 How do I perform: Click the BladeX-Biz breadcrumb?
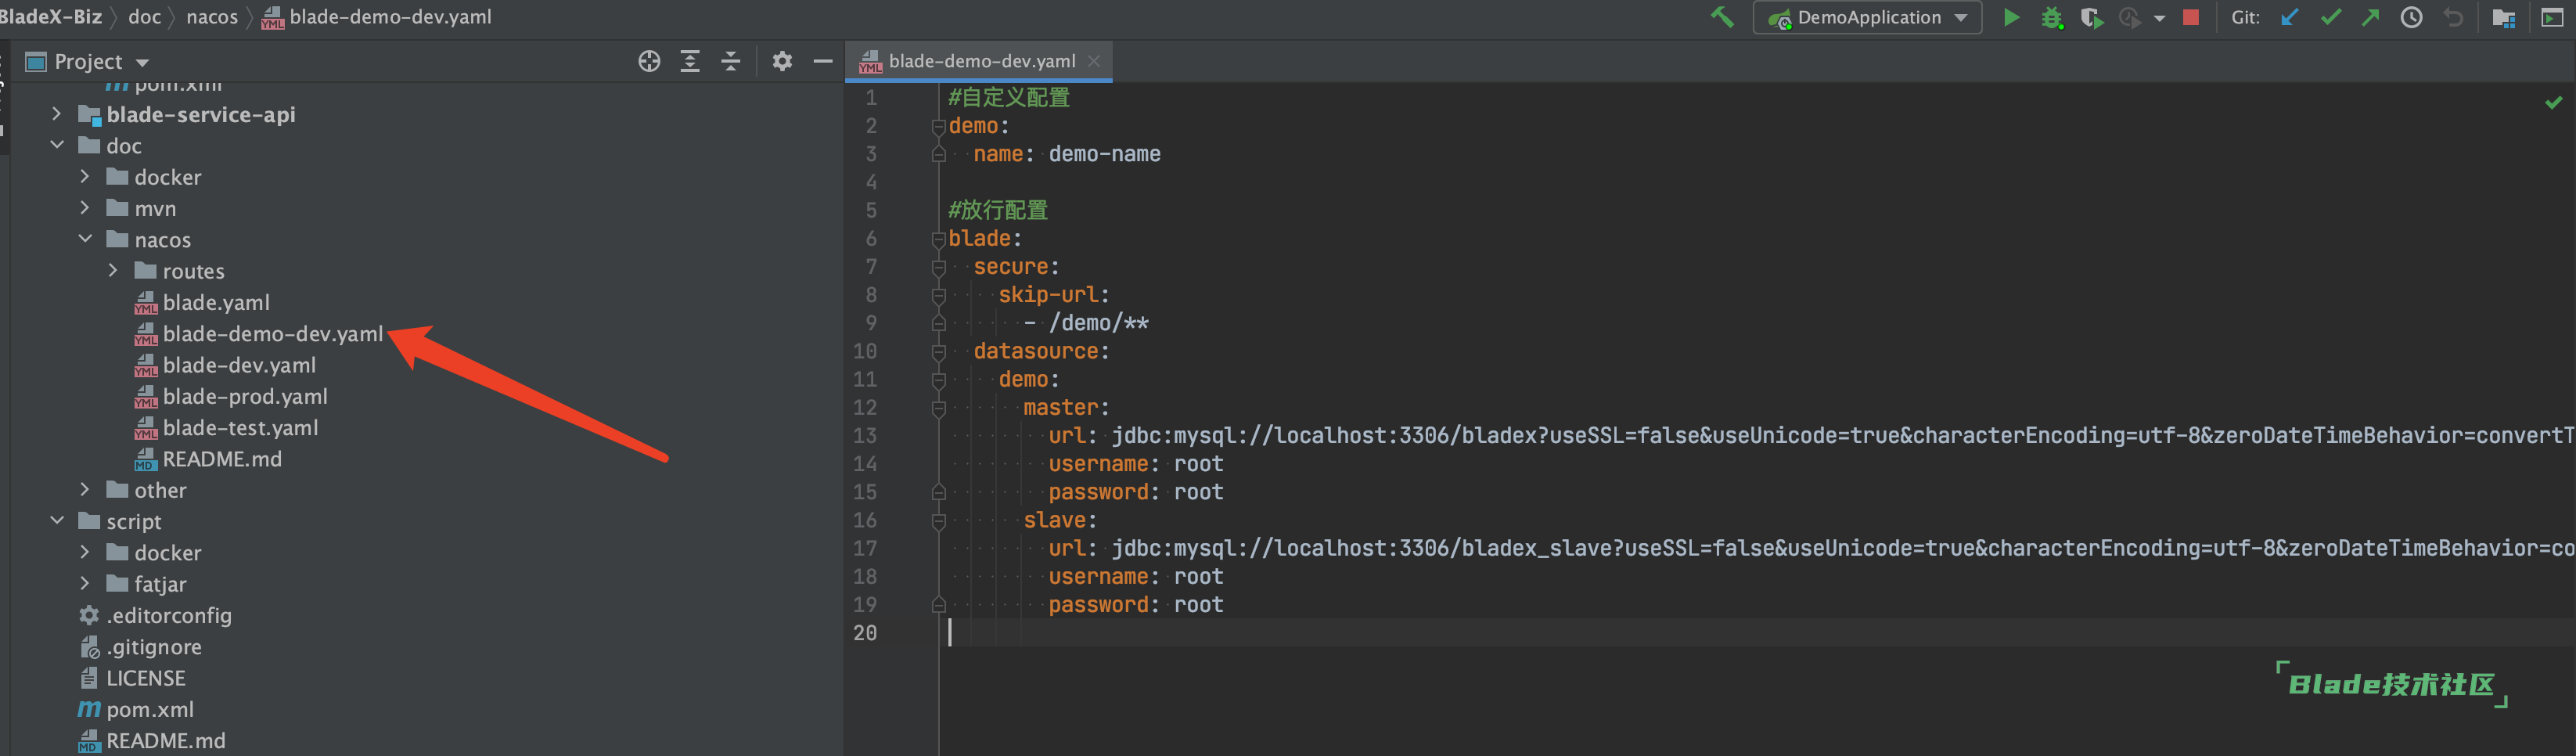point(51,17)
